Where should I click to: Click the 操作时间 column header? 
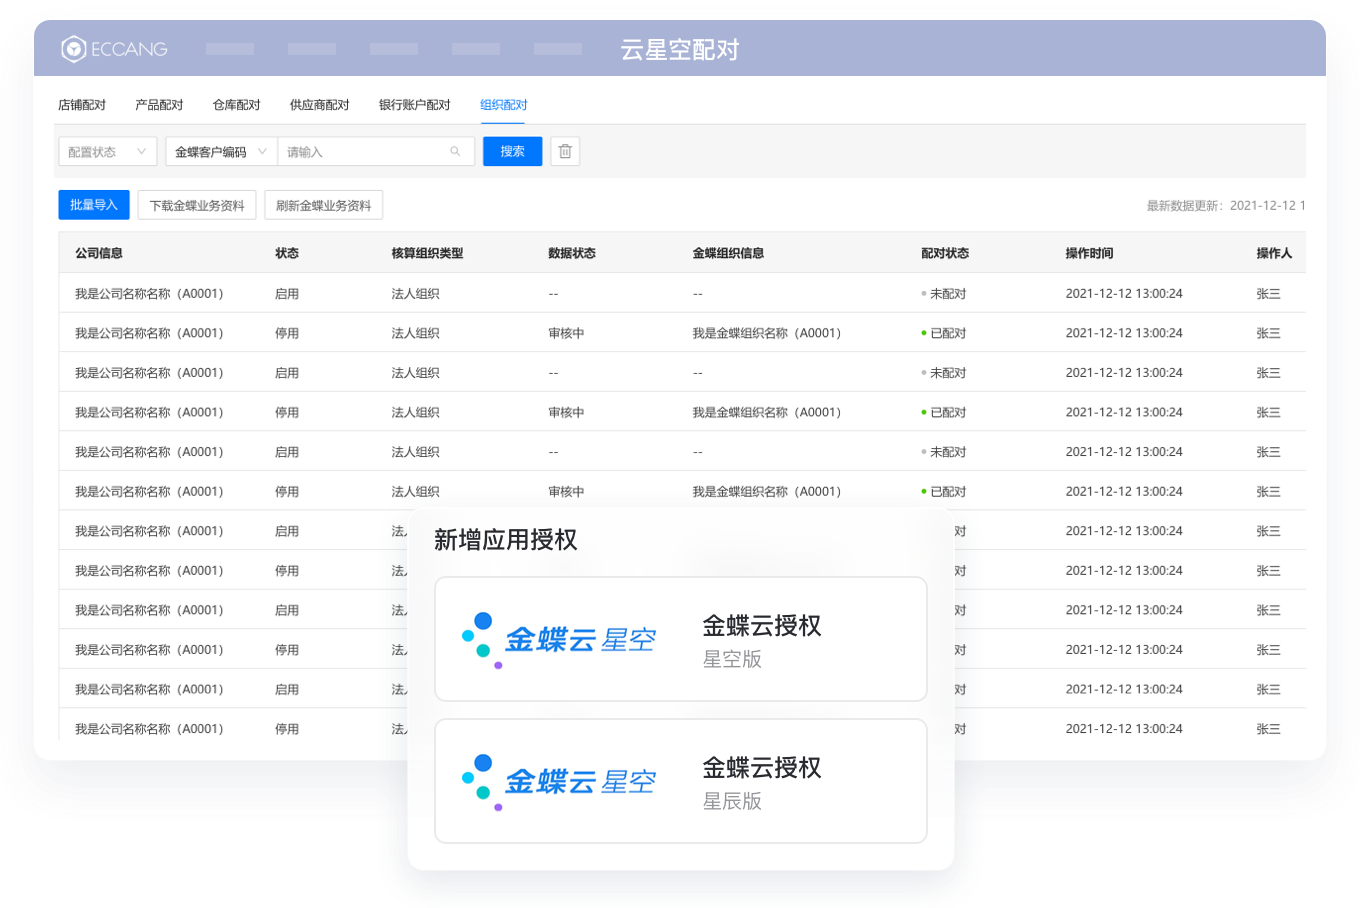click(x=1089, y=253)
